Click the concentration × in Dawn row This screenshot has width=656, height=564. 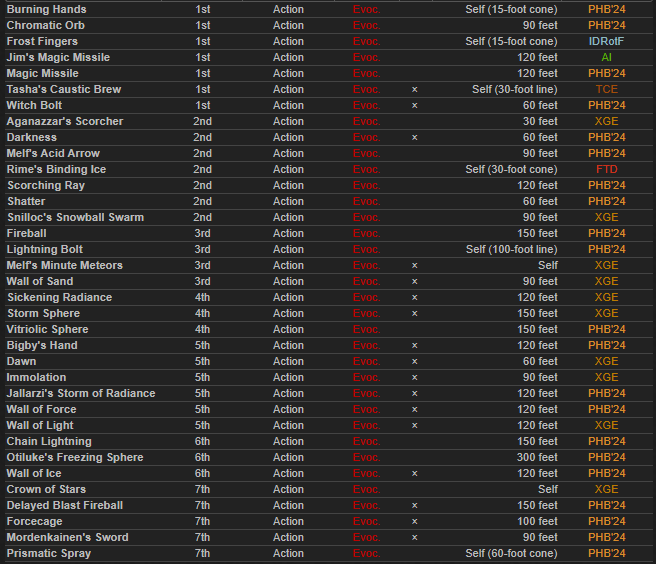[x=415, y=361]
